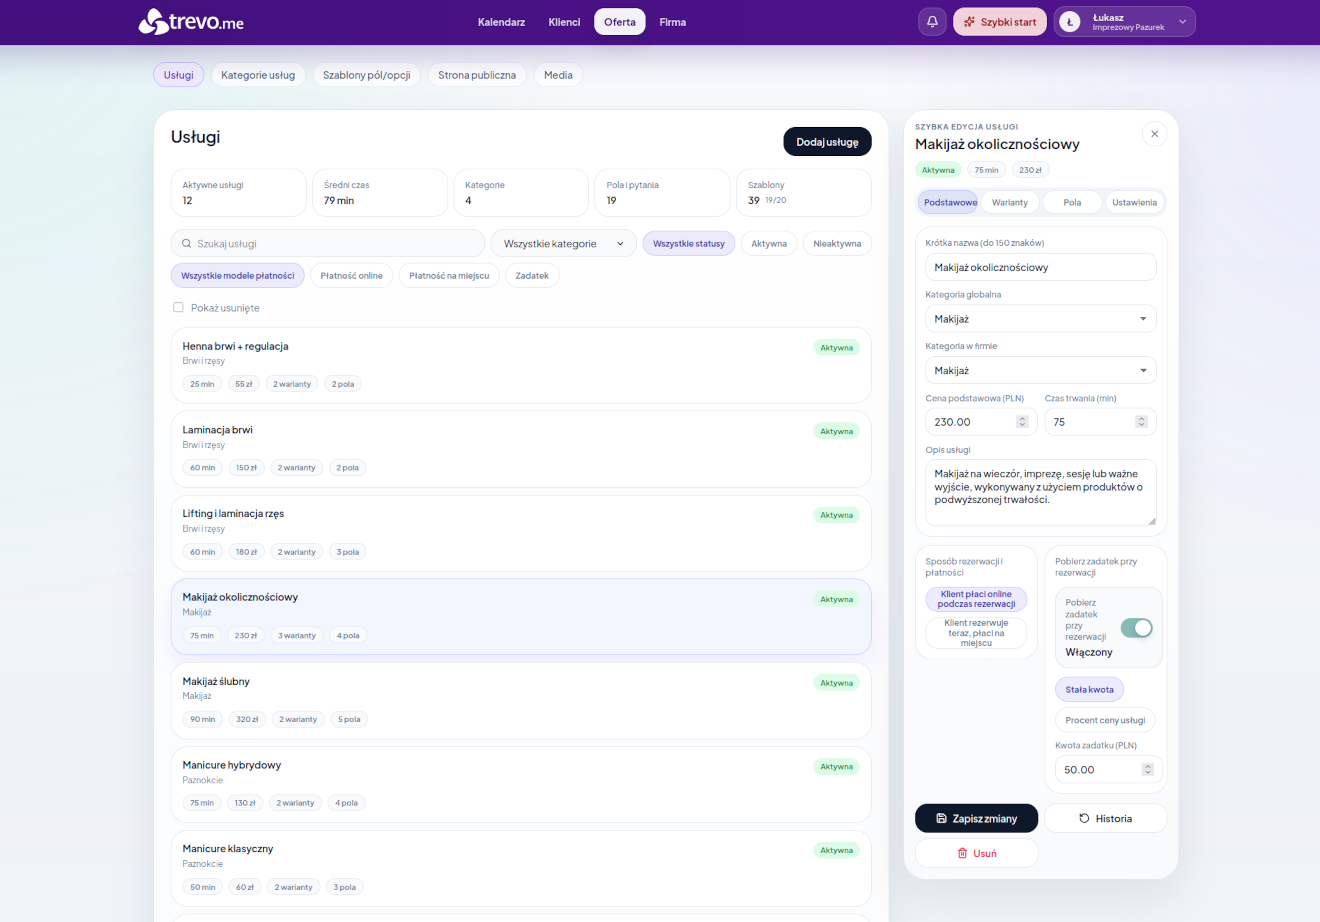Delete the service with Usuń
This screenshot has height=922, width=1320.
pyautogui.click(x=976, y=853)
